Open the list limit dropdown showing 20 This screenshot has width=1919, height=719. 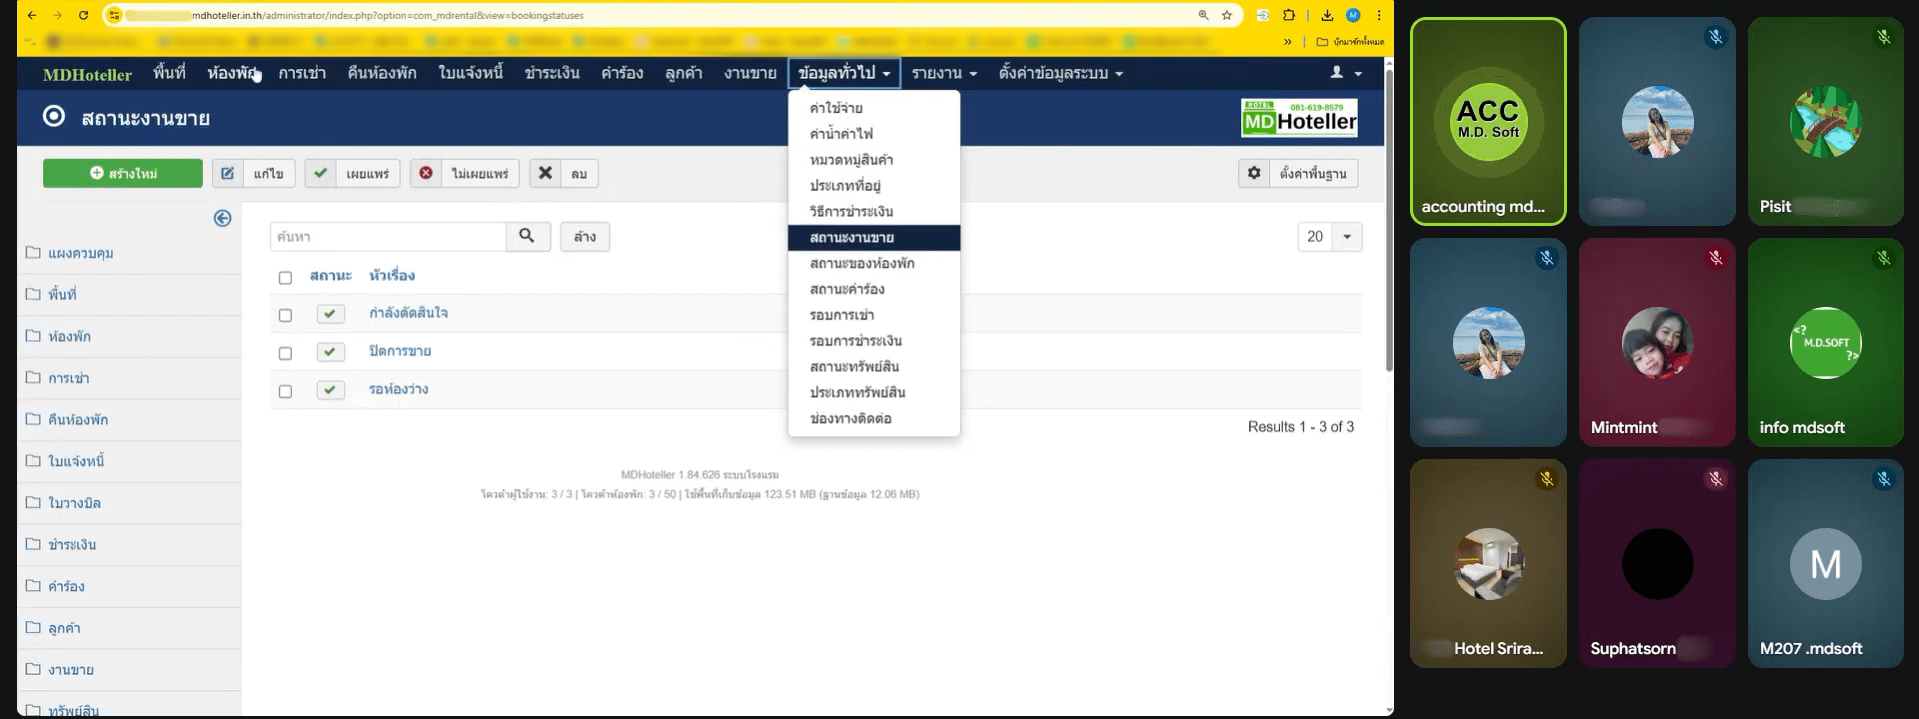coord(1329,237)
